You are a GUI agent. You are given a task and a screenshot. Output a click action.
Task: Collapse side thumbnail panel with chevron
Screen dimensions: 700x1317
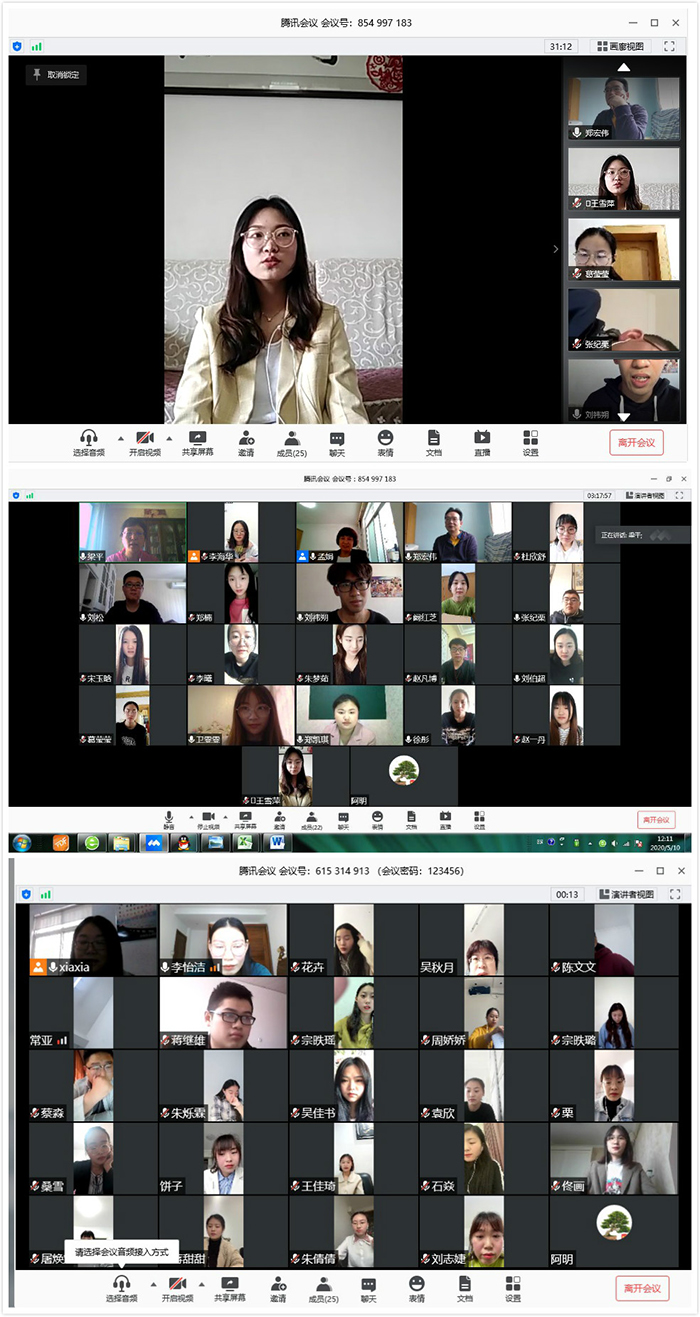point(556,249)
